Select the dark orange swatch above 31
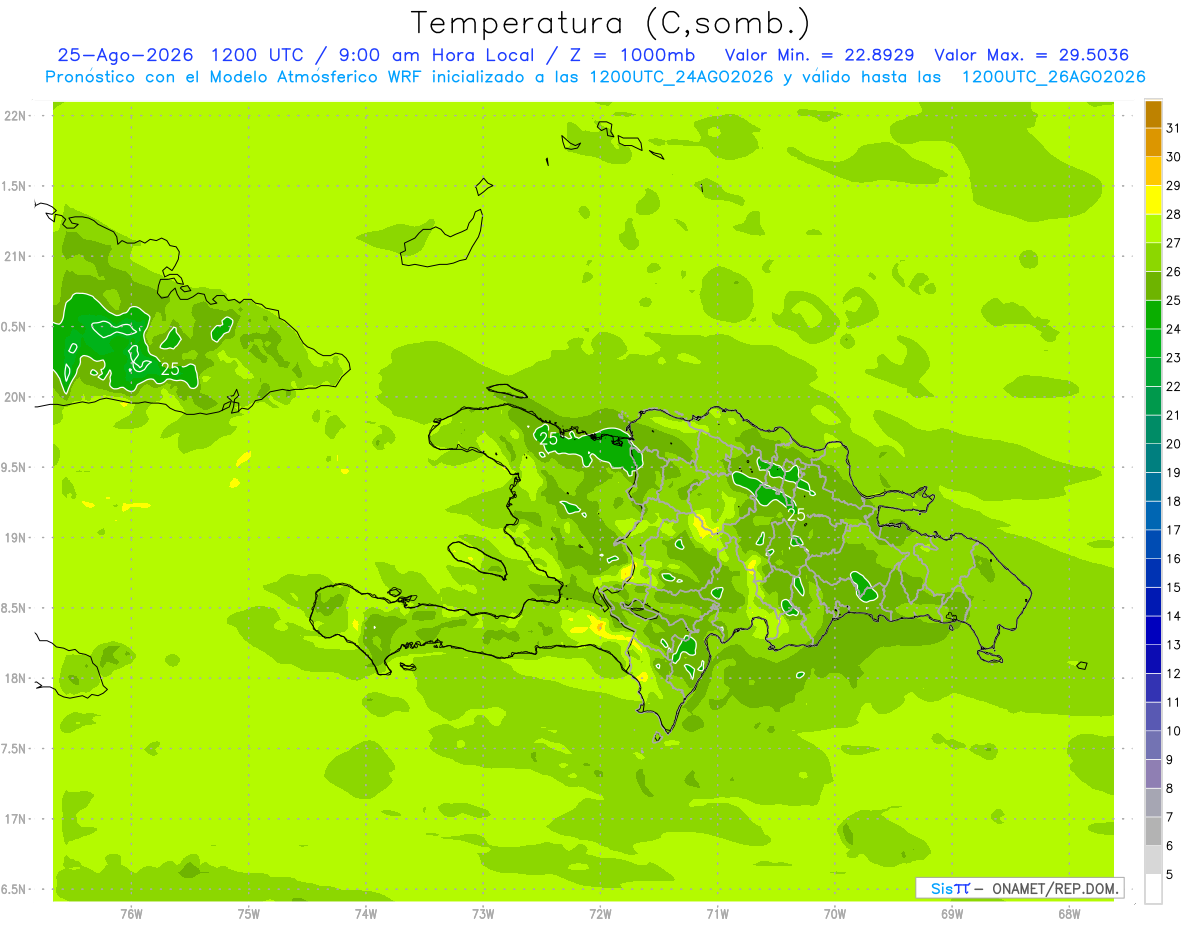This screenshot has width=1200, height=927. tap(1153, 114)
